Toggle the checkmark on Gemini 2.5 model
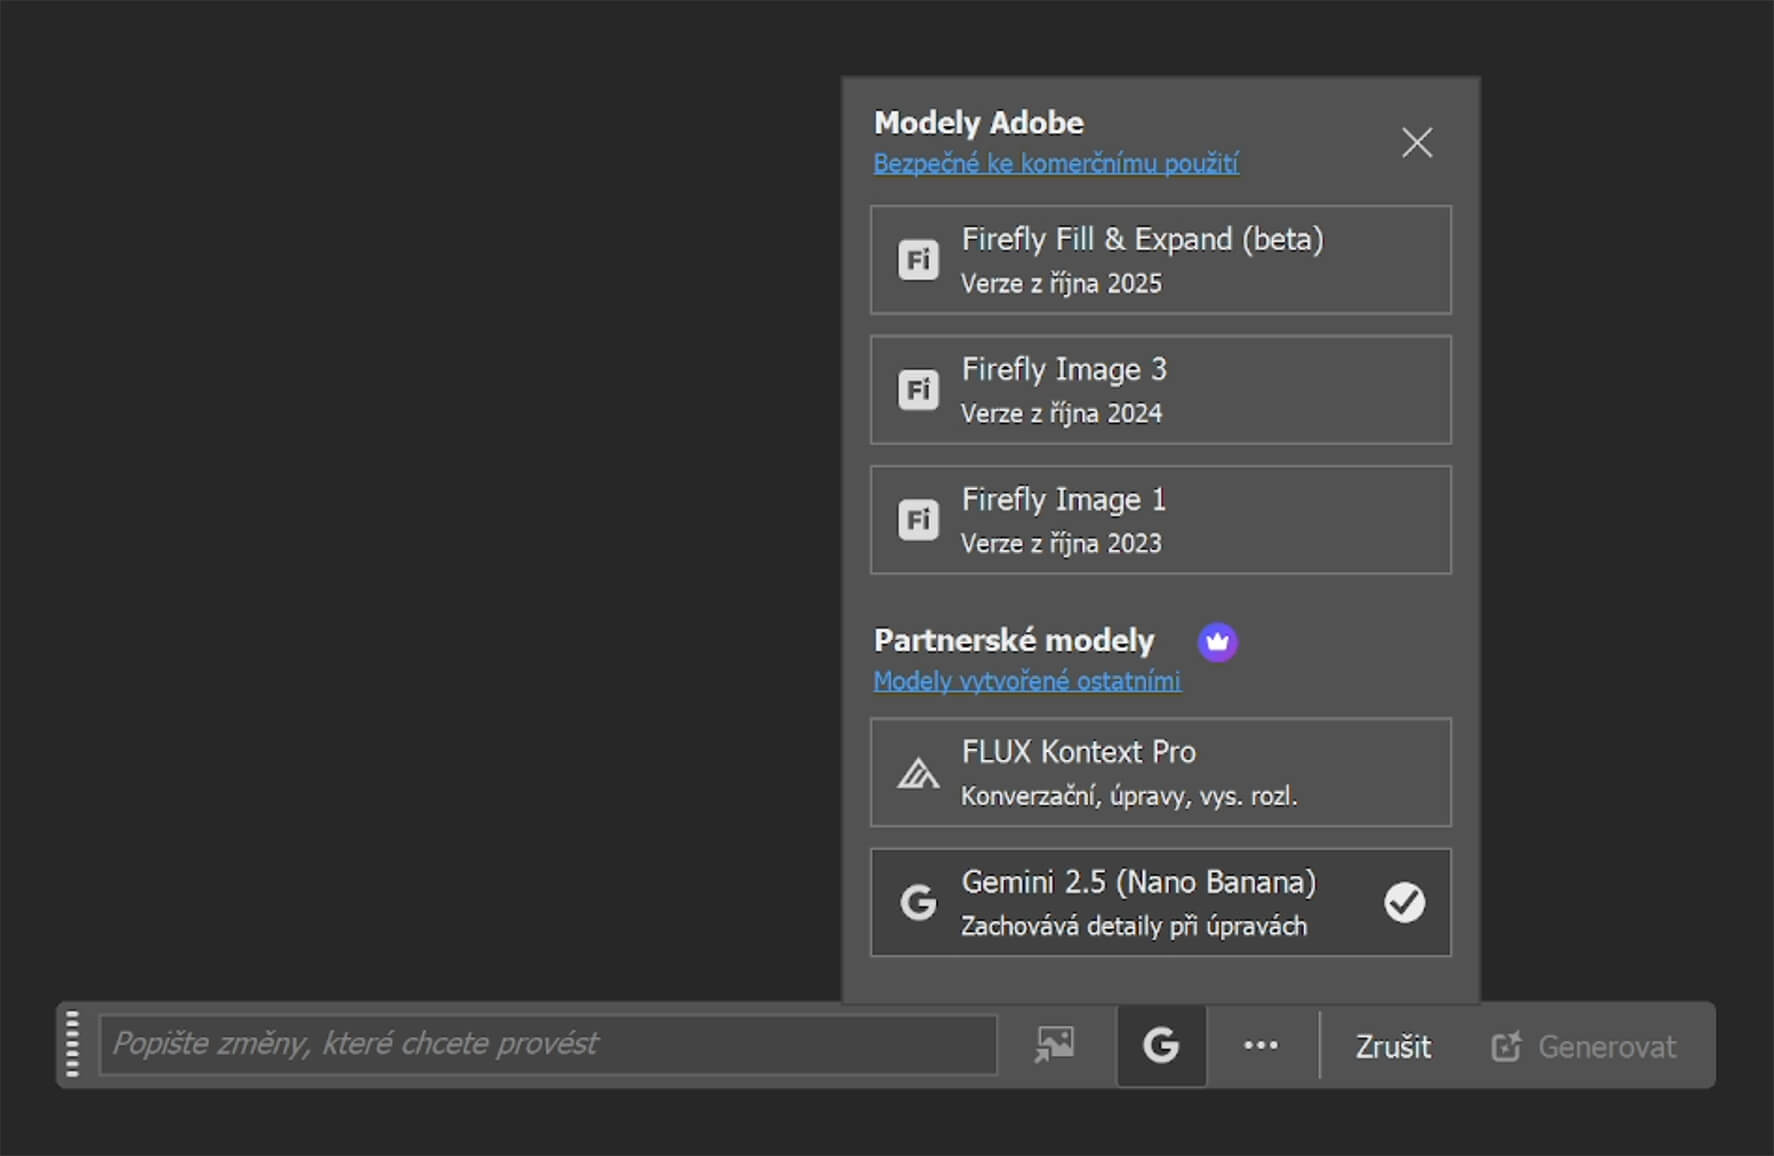The width and height of the screenshot is (1774, 1156). [1404, 902]
